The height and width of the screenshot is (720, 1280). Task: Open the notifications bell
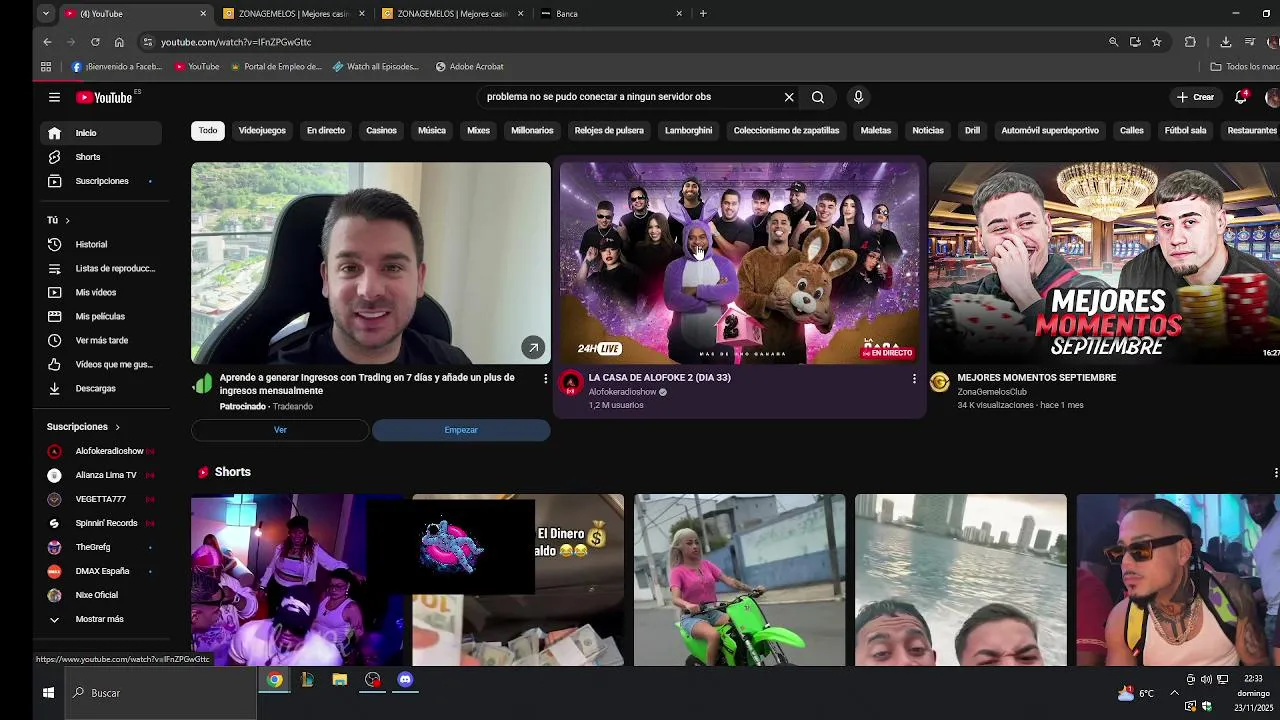1241,97
